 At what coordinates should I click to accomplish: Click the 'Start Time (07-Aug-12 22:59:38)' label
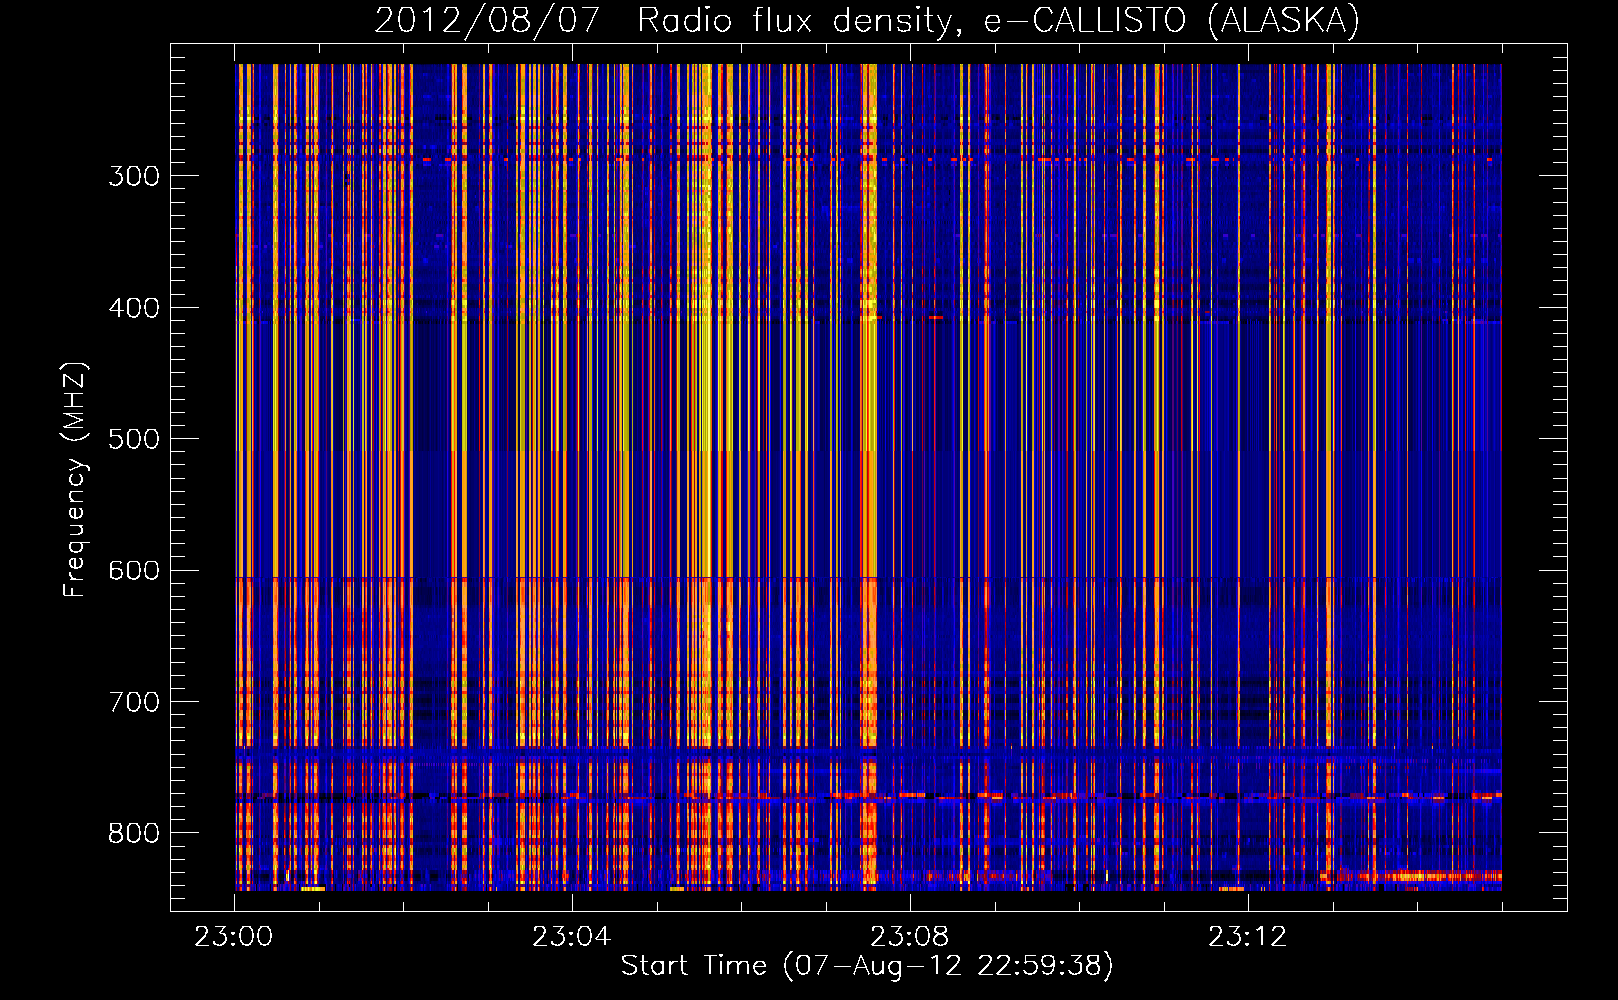coord(867,966)
